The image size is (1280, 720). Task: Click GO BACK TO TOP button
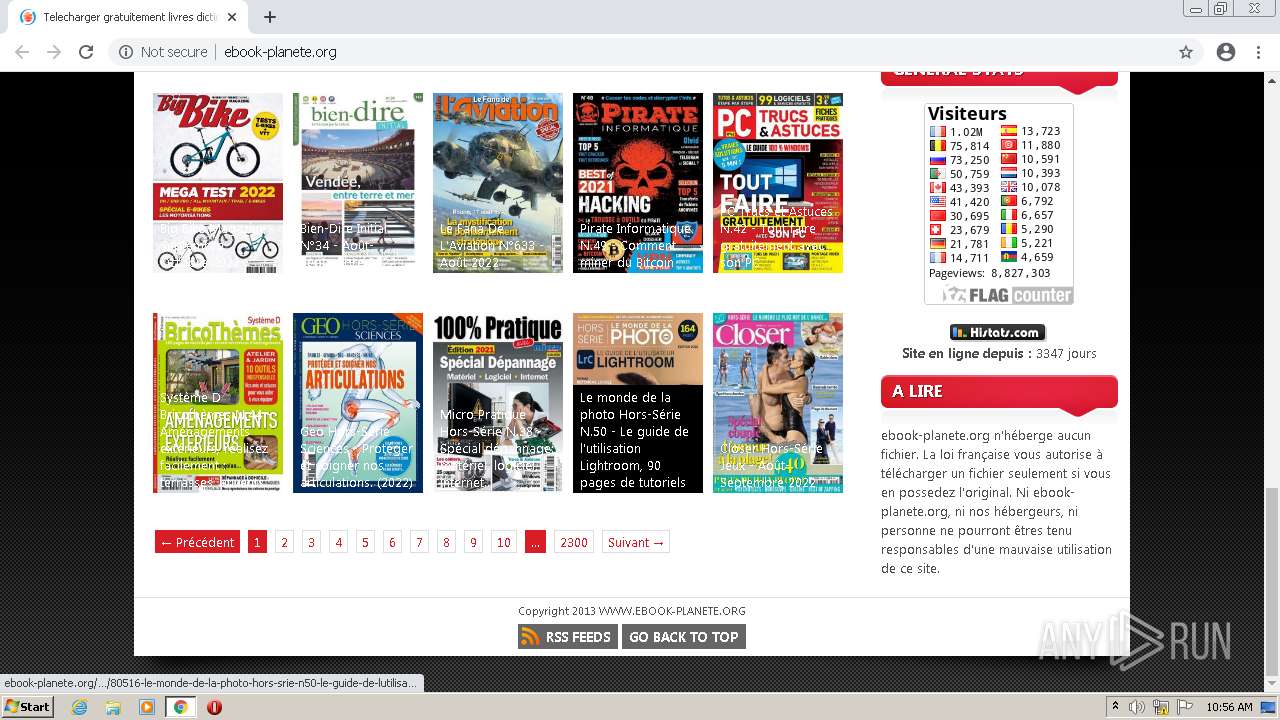pyautogui.click(x=683, y=637)
